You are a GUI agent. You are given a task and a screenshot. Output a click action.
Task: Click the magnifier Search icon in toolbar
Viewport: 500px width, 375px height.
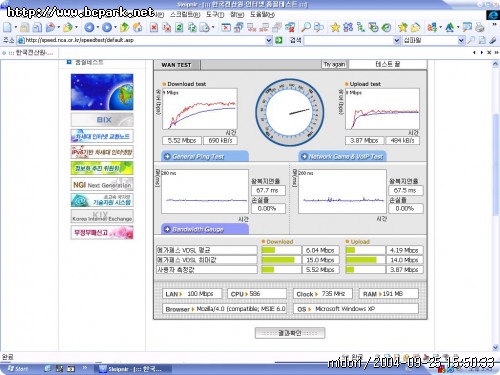306,27
